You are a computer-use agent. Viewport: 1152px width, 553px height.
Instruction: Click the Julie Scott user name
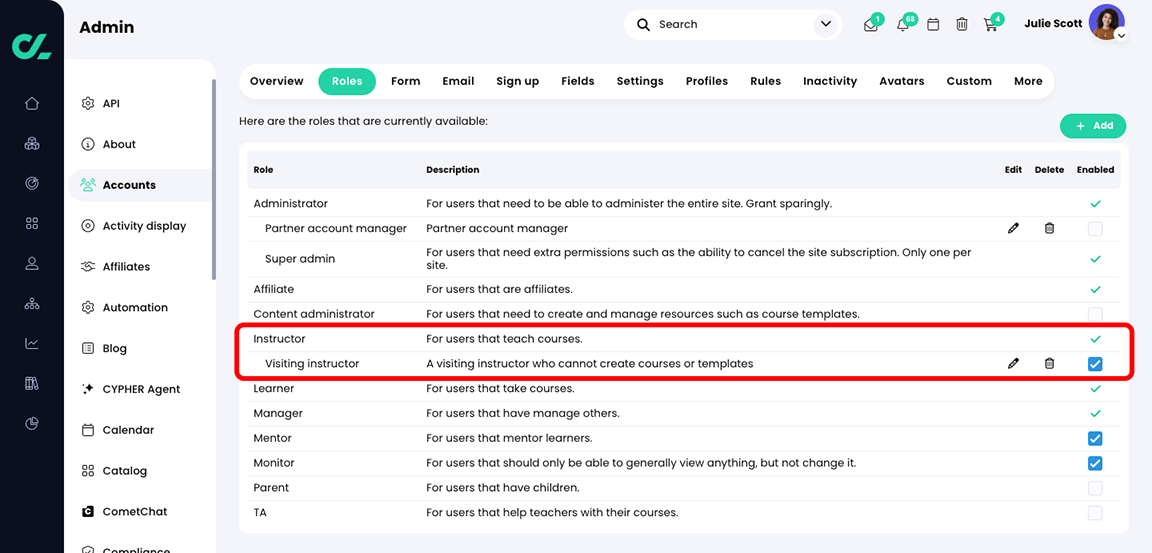[1053, 24]
